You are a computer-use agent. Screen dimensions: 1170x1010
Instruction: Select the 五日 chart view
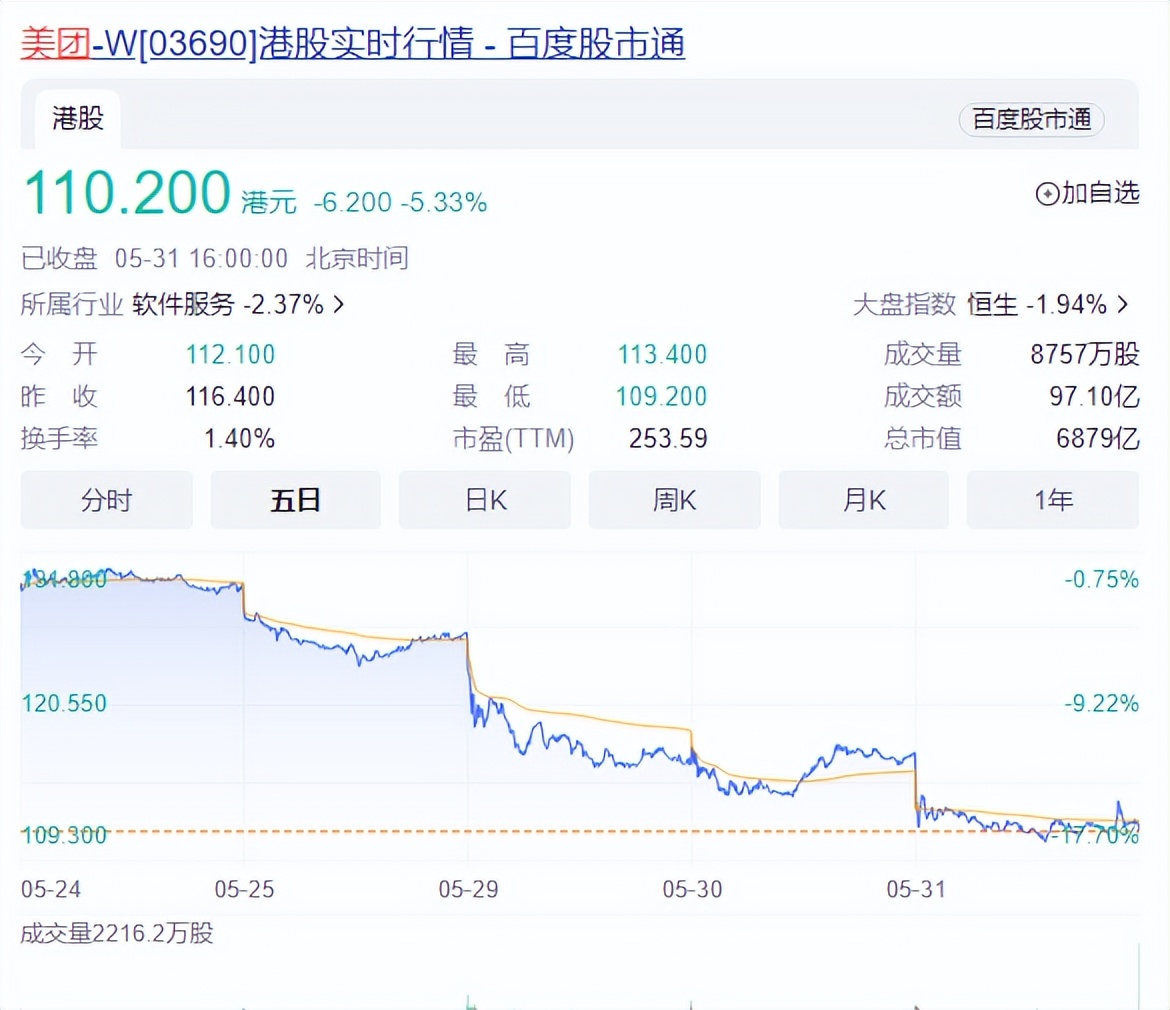pyautogui.click(x=295, y=500)
